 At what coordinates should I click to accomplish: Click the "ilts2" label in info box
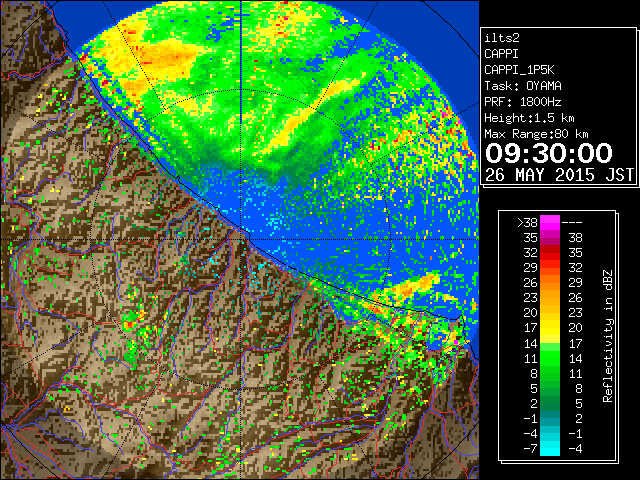click(502, 38)
